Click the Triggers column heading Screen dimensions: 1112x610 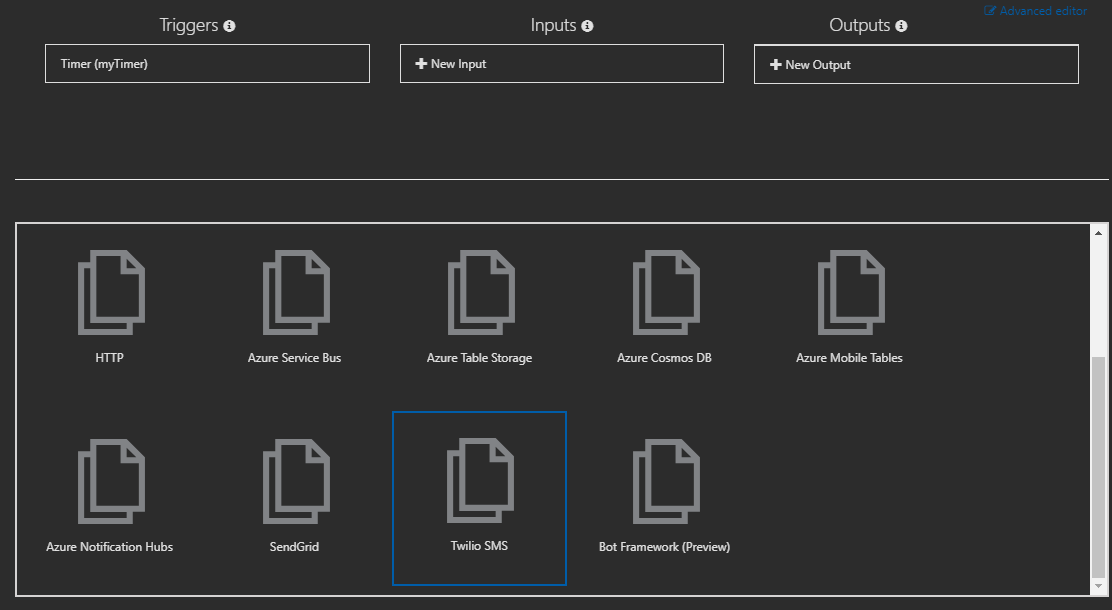[x=189, y=26]
